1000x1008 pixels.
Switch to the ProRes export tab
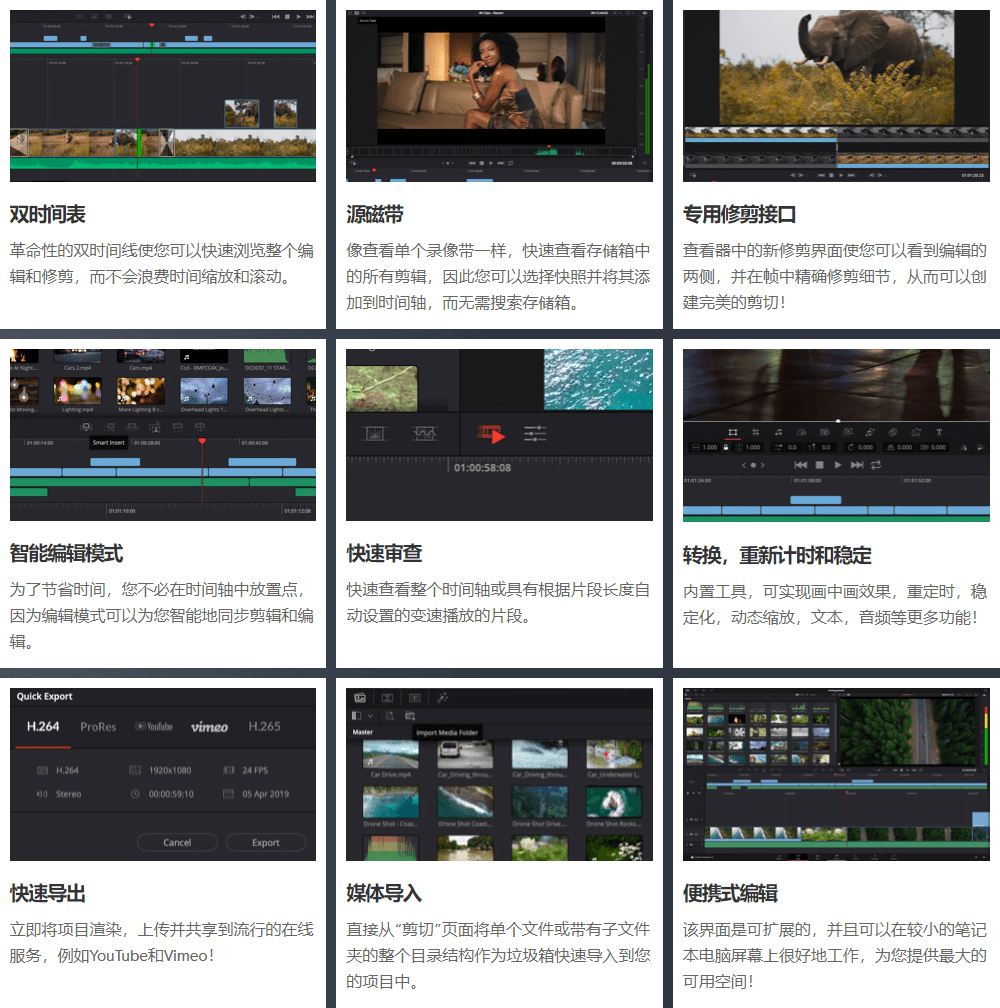click(98, 727)
